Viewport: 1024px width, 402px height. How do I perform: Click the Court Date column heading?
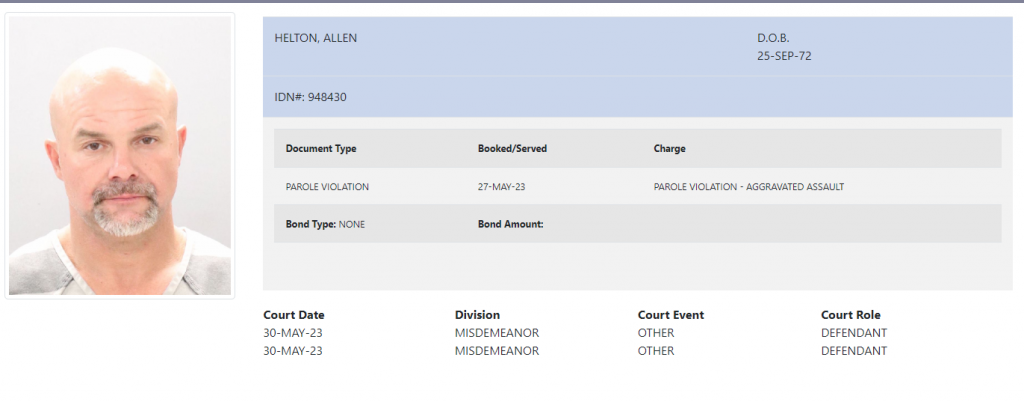coord(293,315)
